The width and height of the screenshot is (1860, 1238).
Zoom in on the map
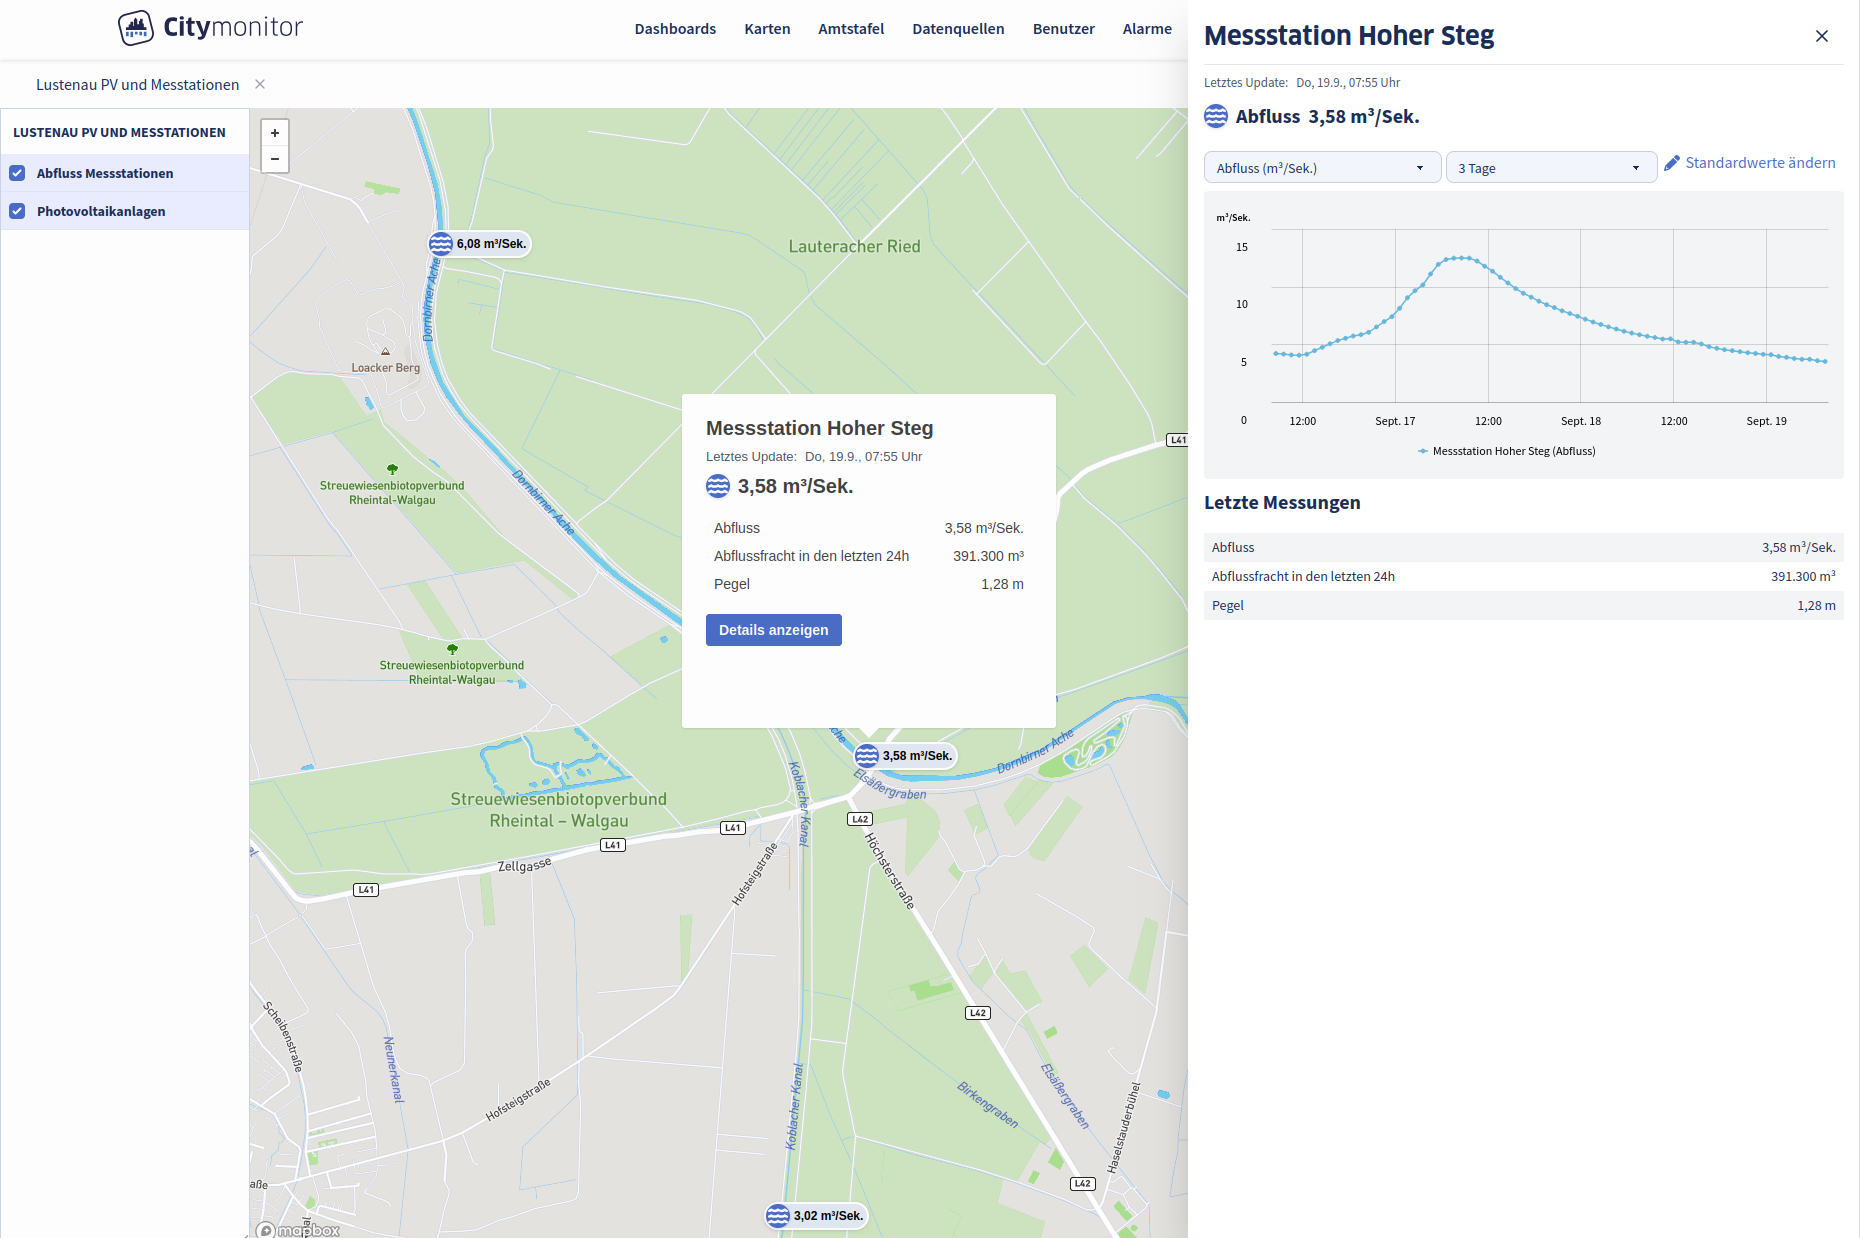click(x=275, y=133)
